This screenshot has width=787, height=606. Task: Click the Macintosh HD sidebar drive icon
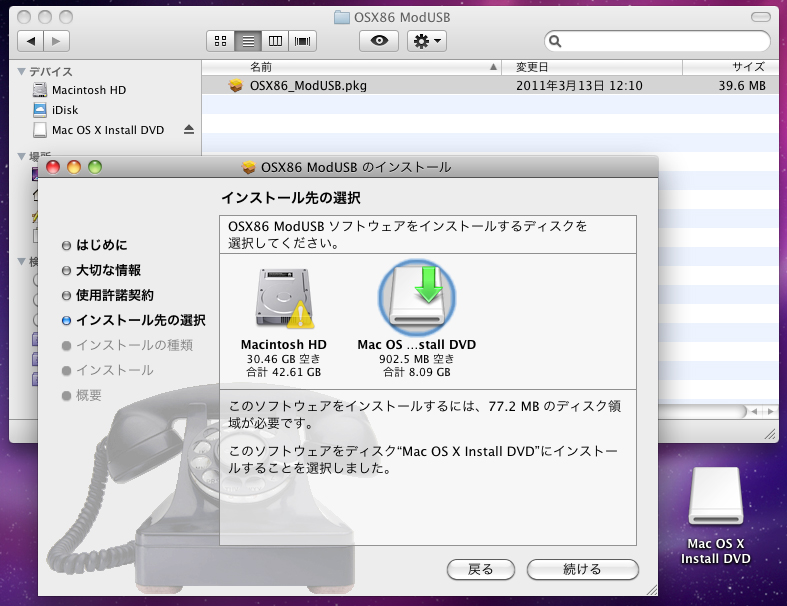click(x=40, y=90)
